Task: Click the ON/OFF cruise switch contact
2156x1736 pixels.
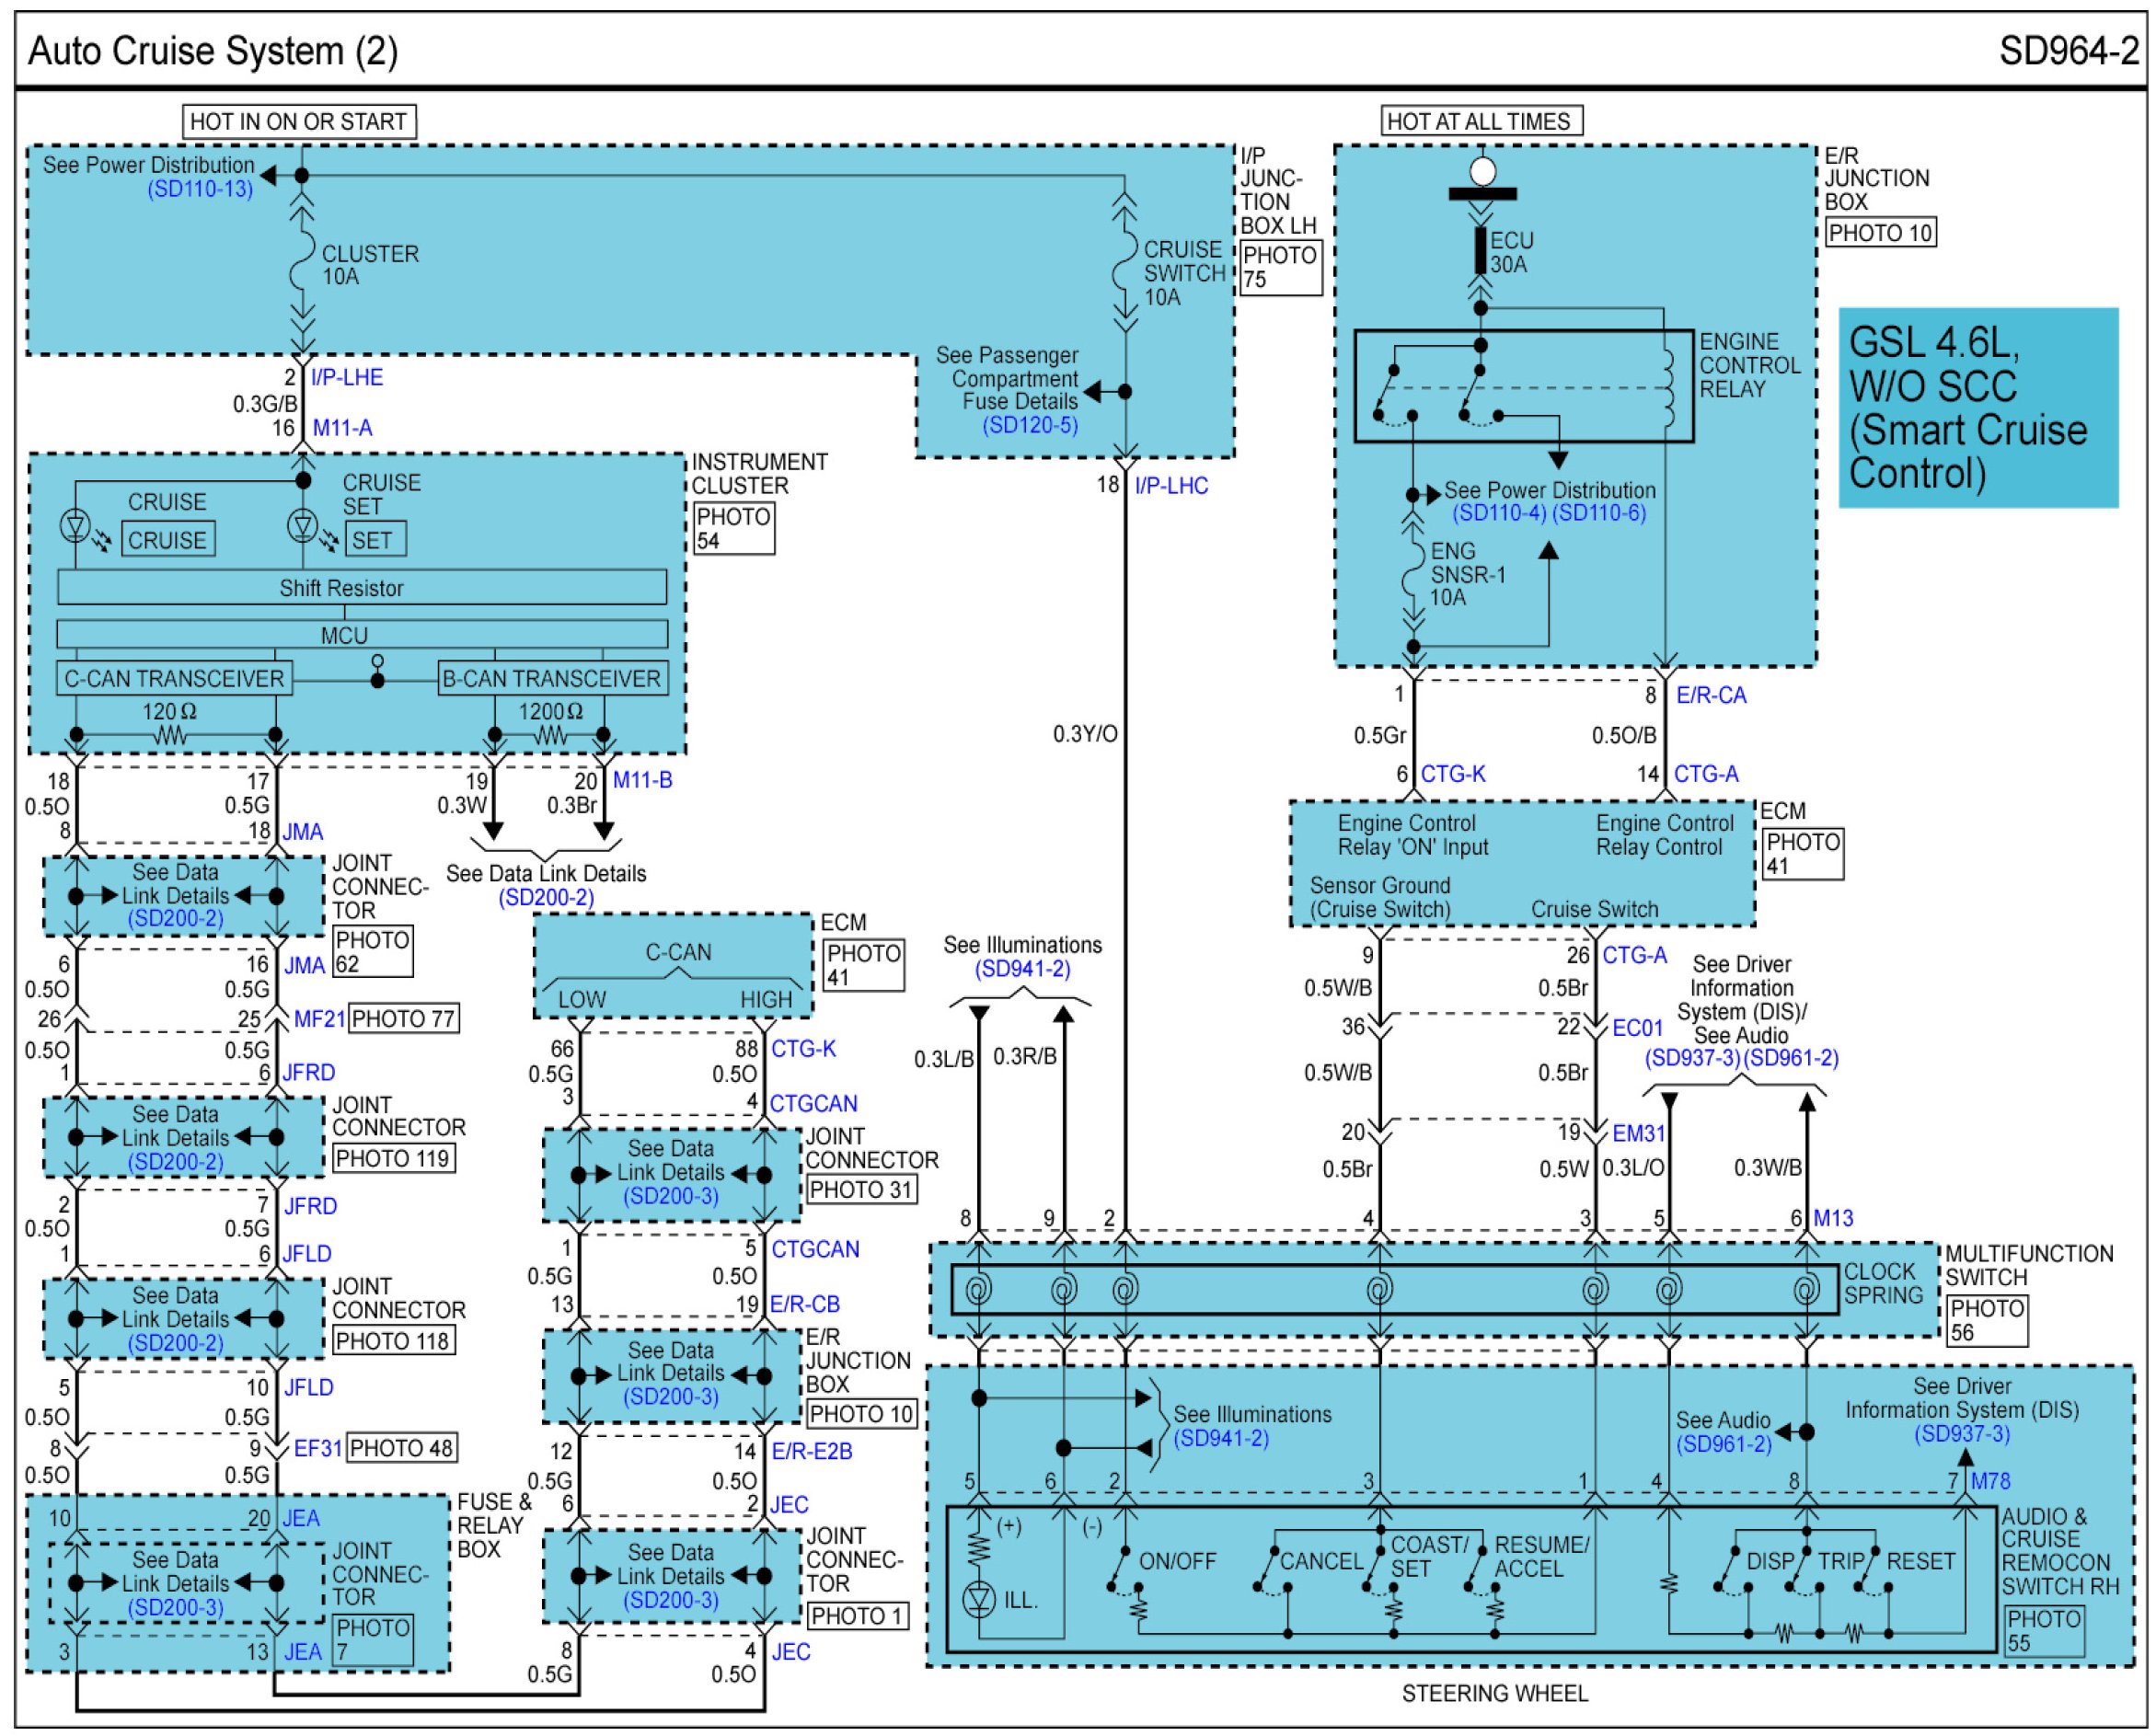Action: [1118, 1571]
